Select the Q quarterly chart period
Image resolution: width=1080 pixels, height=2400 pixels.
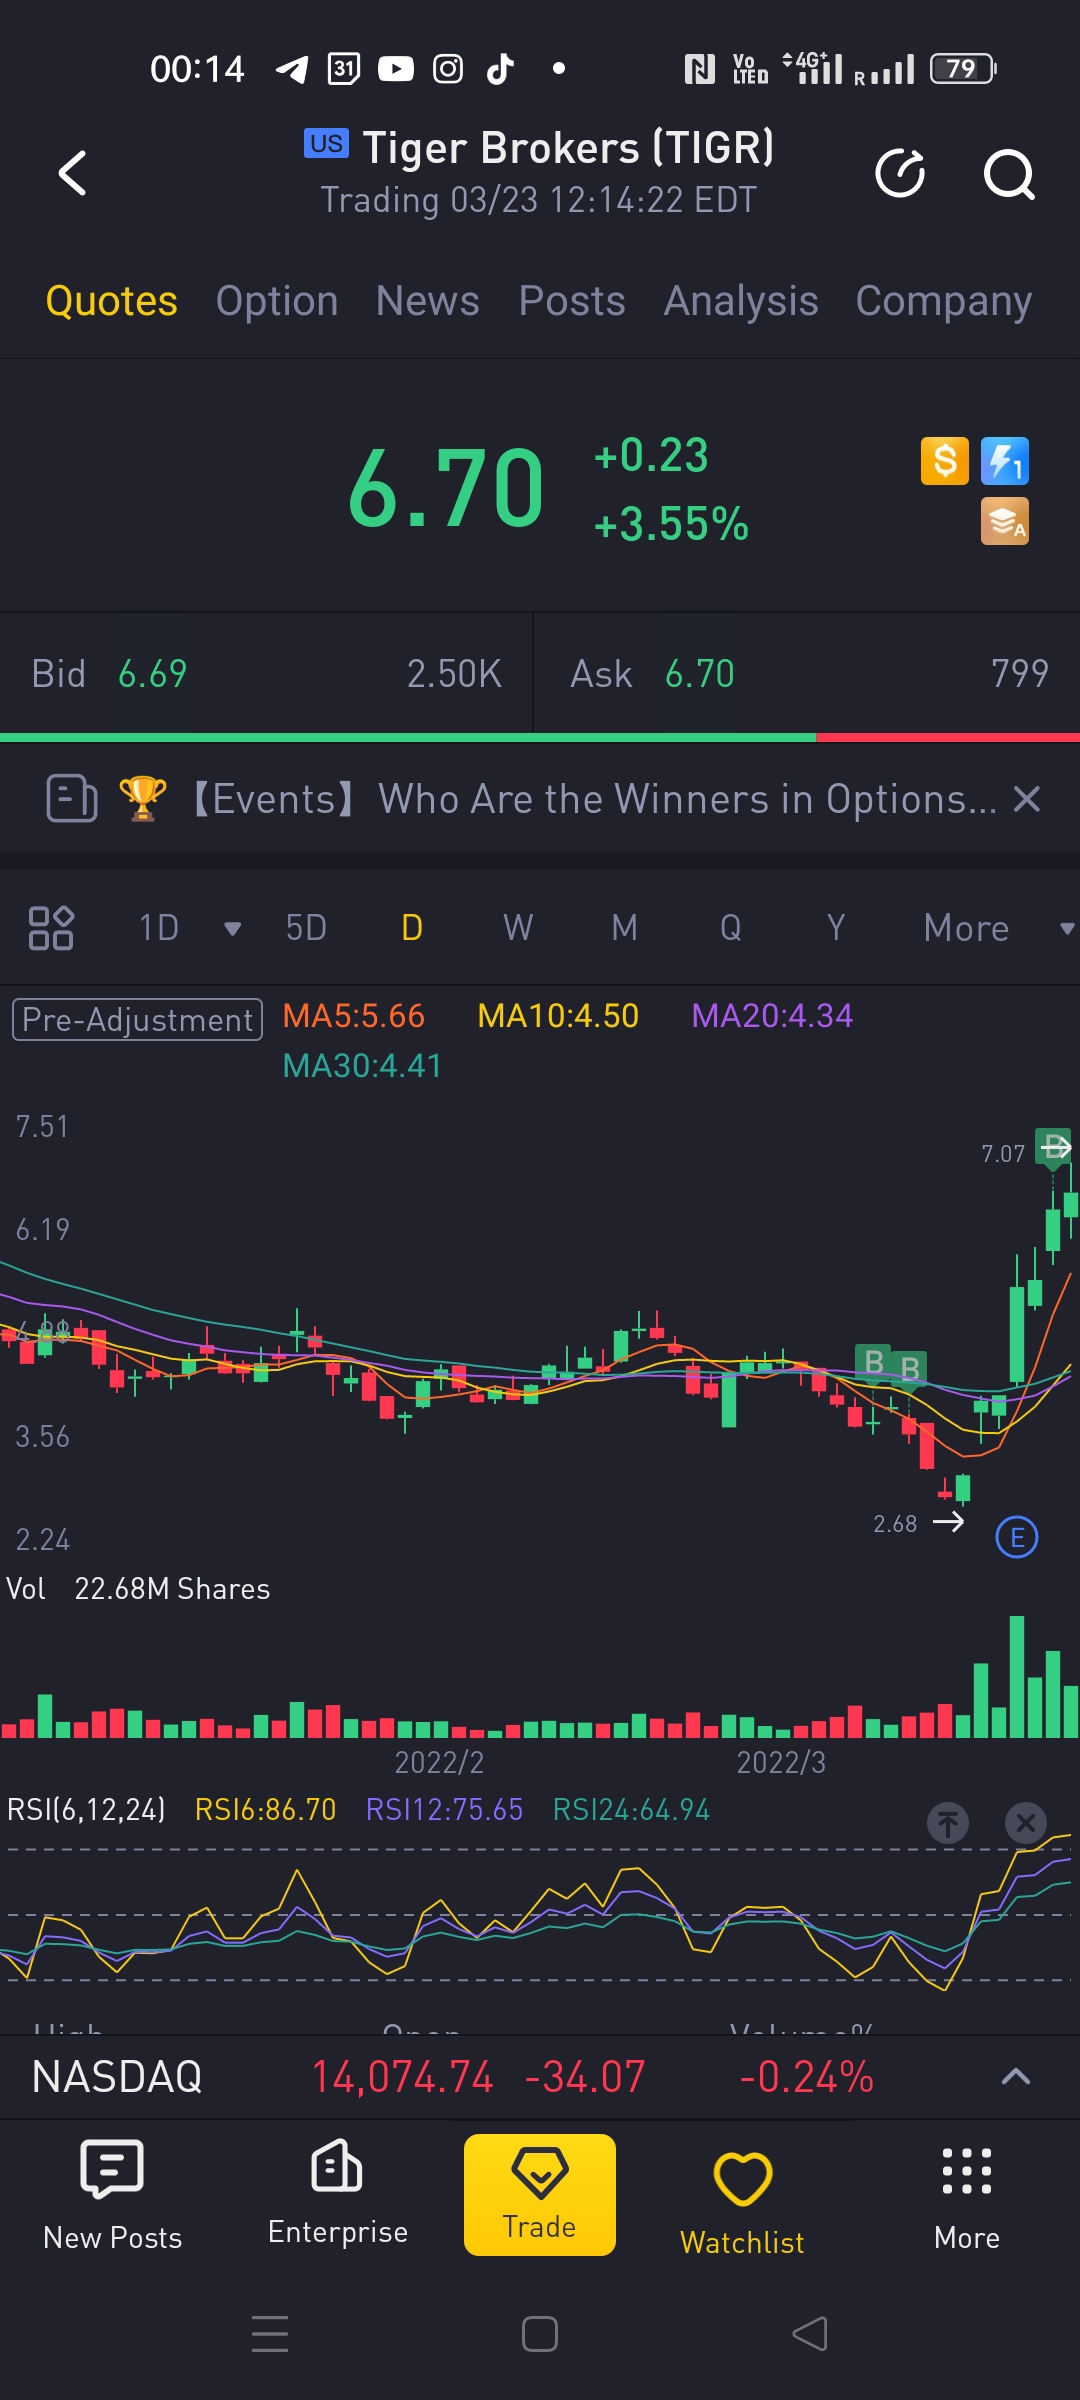click(731, 928)
